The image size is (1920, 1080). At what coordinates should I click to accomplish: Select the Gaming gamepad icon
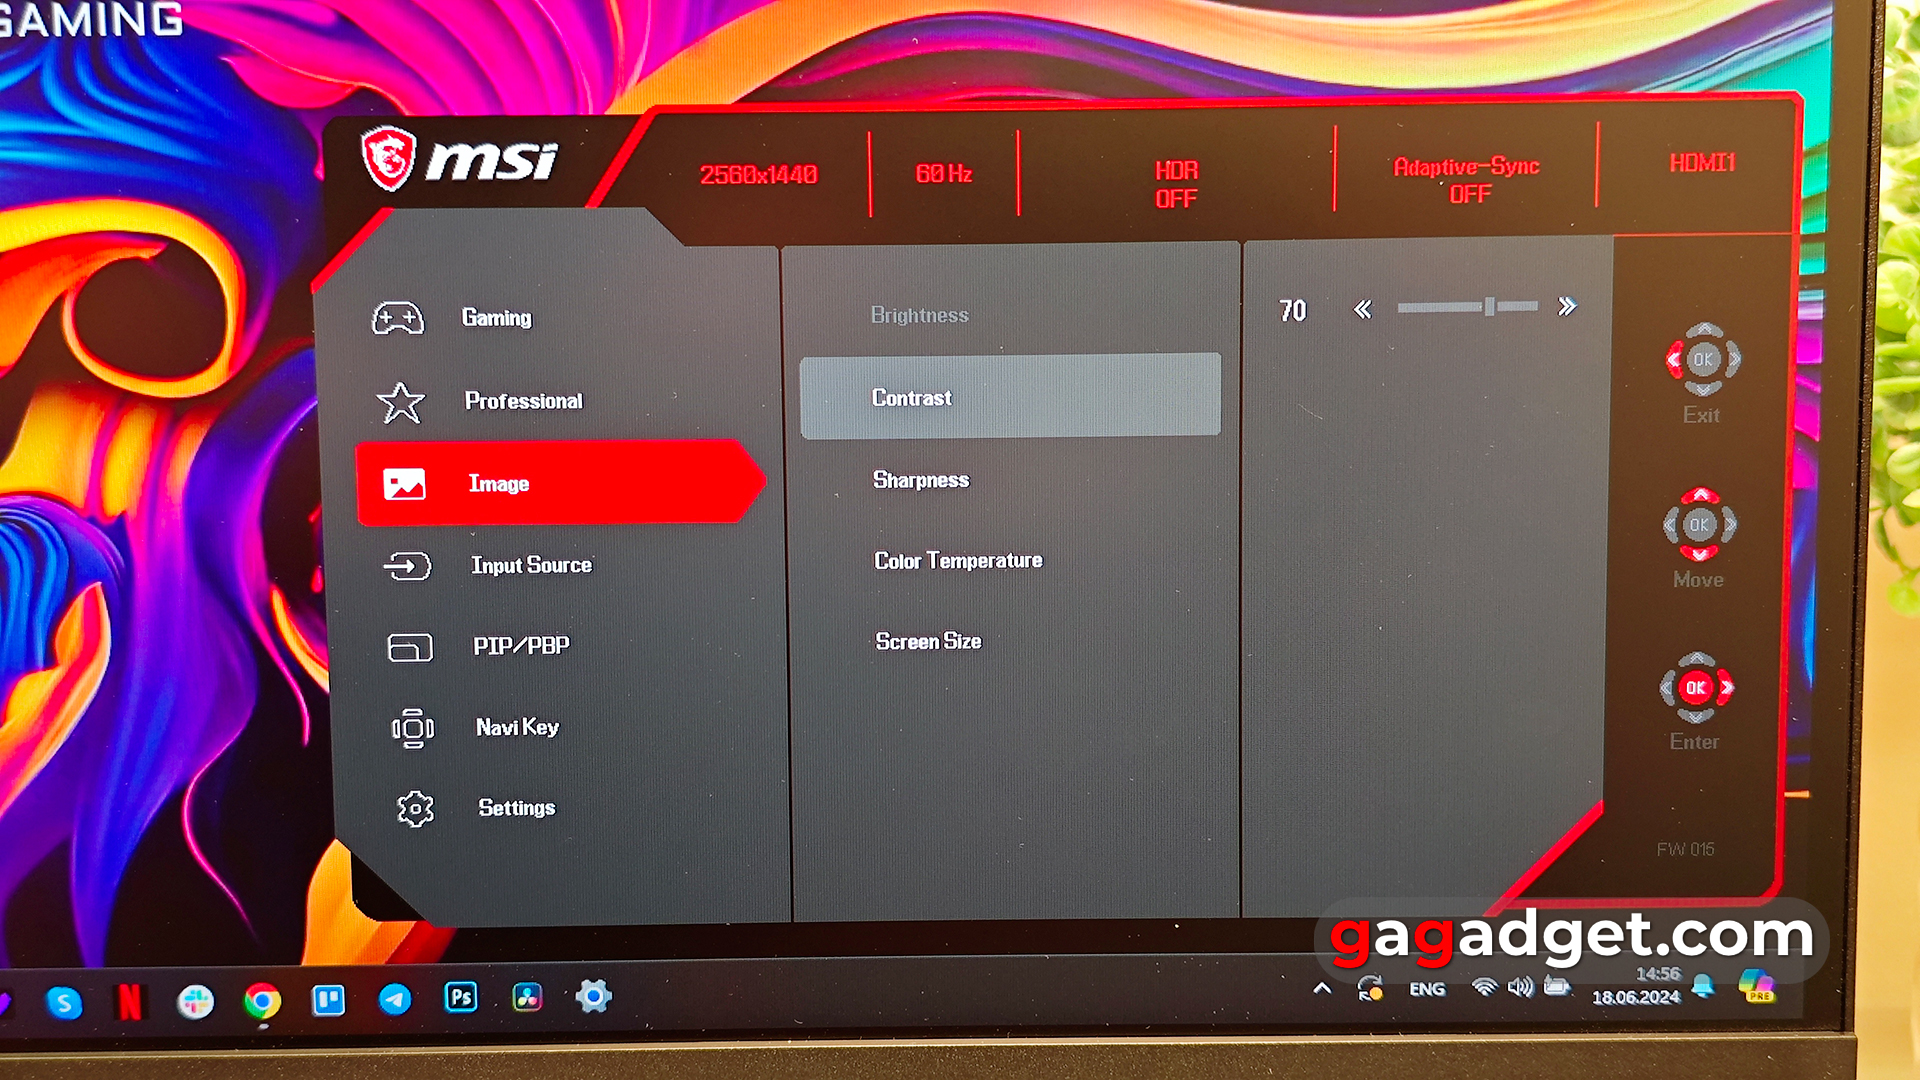click(x=398, y=318)
